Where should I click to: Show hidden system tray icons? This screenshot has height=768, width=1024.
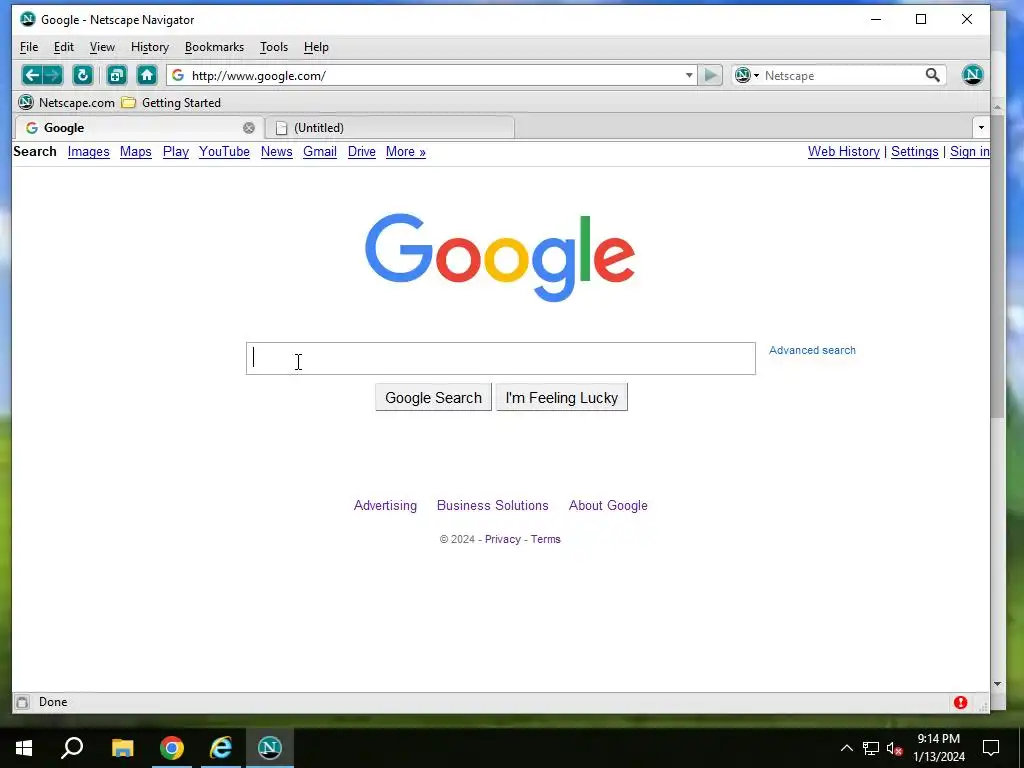click(846, 748)
